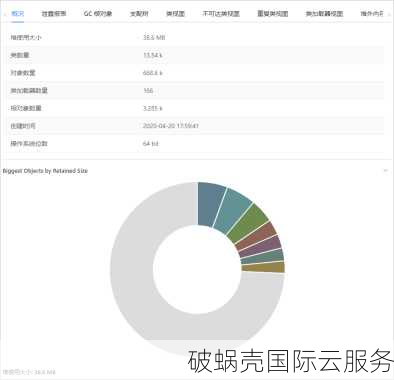Click the 类数量 row label
Viewport: 394px width, 380px height.
tap(20, 55)
